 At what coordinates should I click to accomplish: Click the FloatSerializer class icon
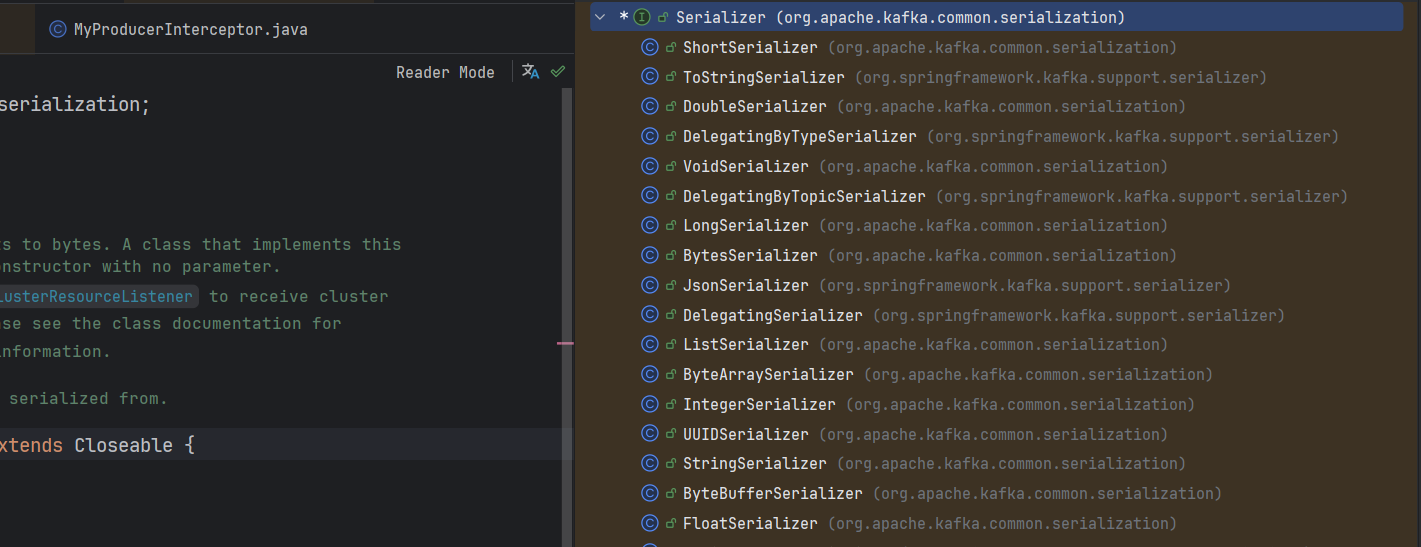[x=649, y=523]
